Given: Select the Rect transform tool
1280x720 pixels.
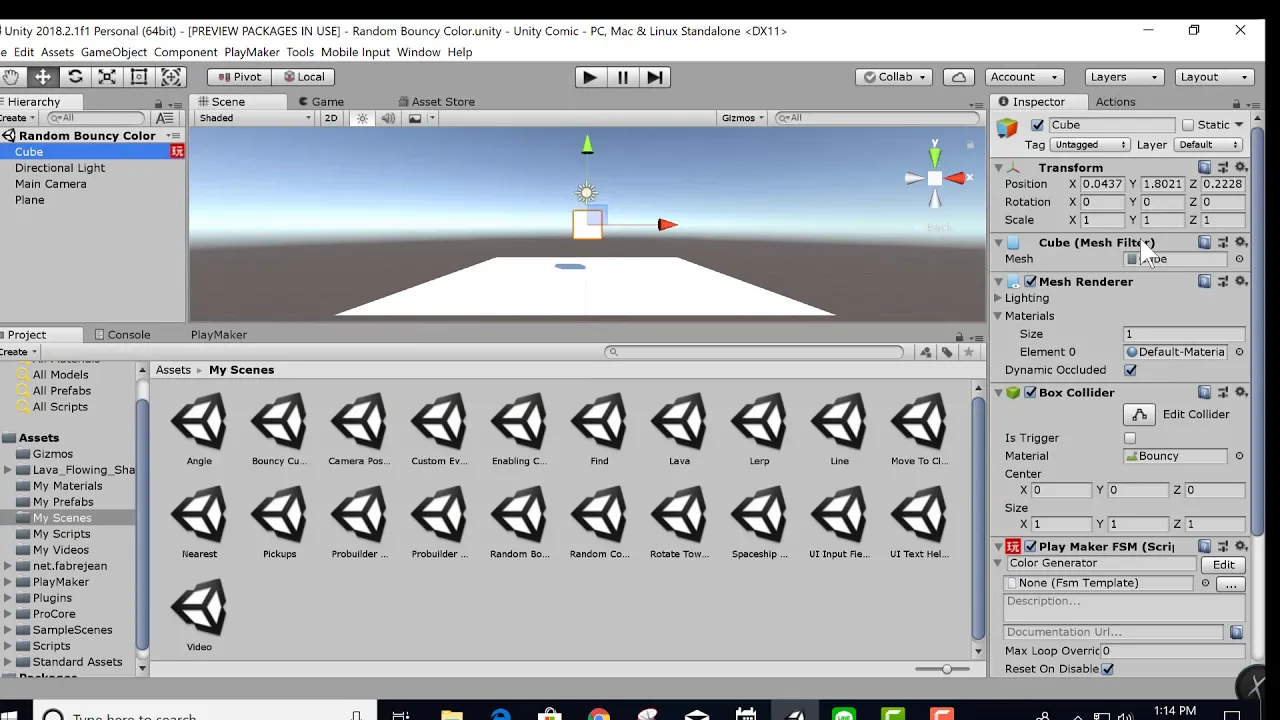Looking at the screenshot, I should [139, 77].
